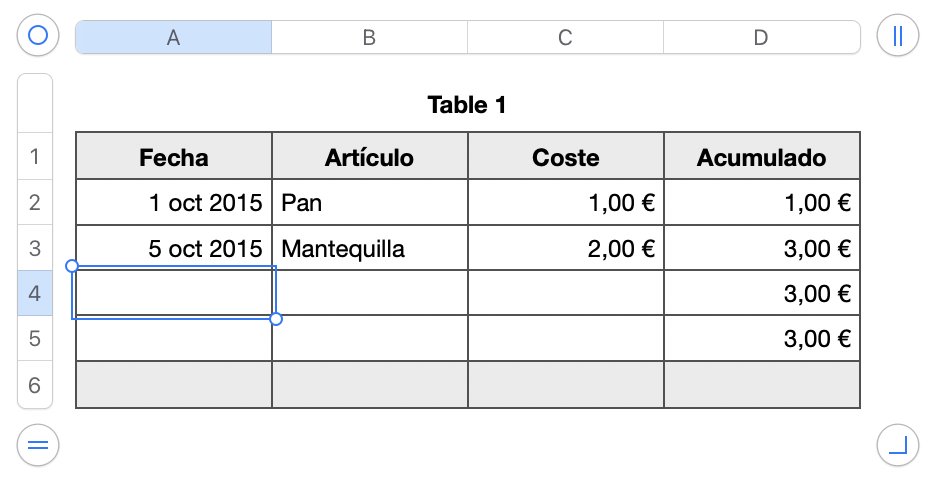Select column A header
The image size is (938, 490).
[x=174, y=37]
